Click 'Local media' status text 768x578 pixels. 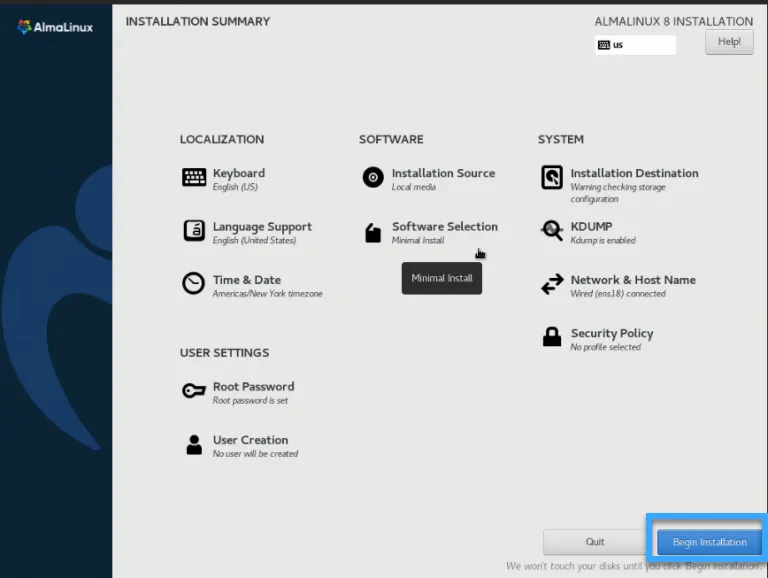413,187
